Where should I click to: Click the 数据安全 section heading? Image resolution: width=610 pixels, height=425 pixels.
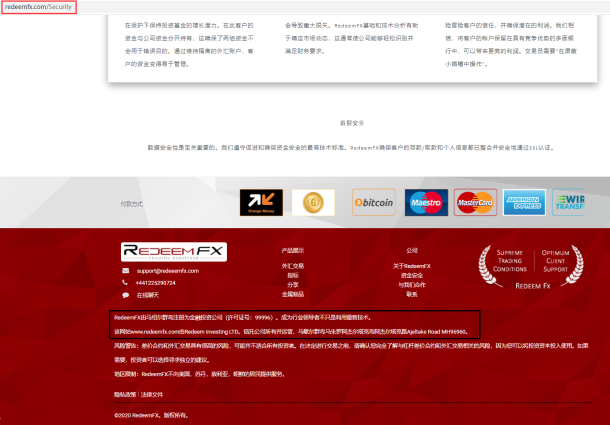(x=352, y=123)
